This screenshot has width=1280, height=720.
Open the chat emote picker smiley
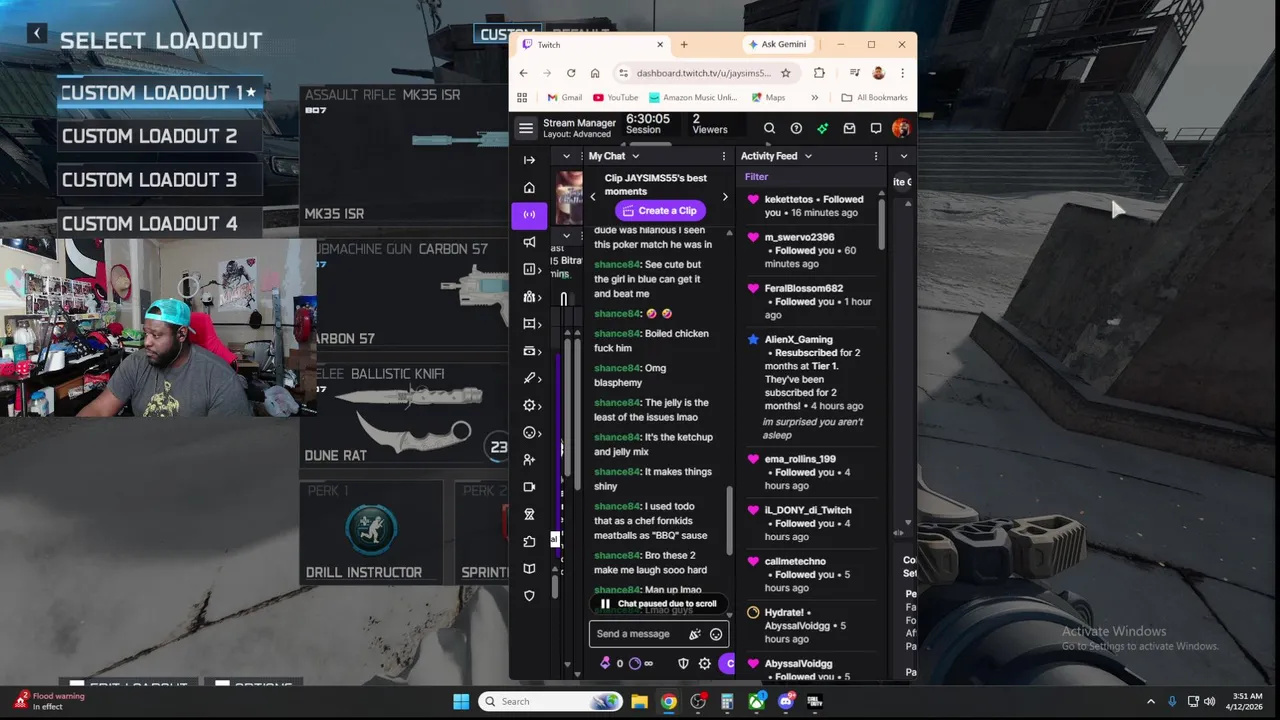pyautogui.click(x=716, y=634)
